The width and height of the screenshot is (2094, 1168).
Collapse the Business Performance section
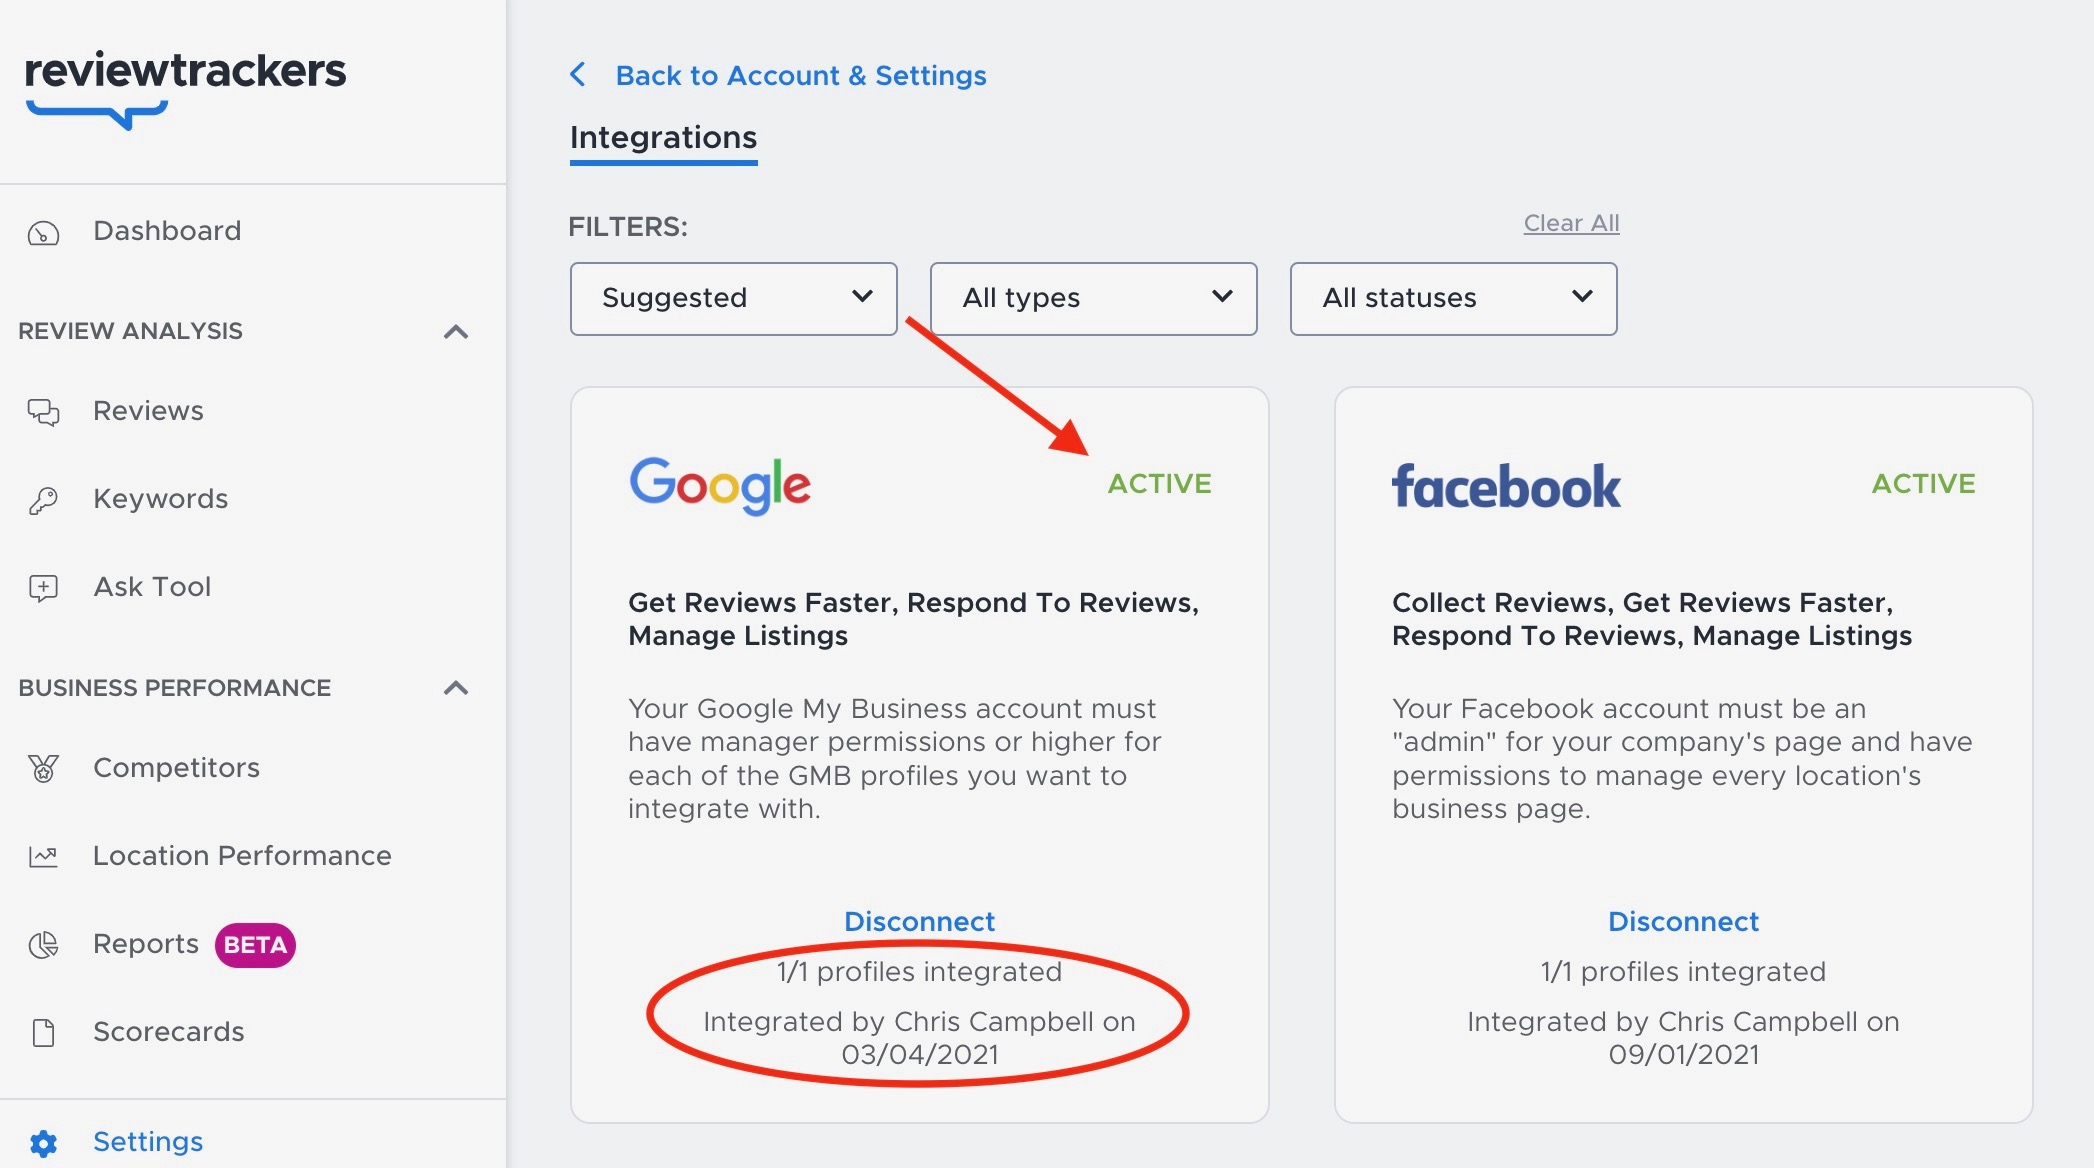click(x=456, y=688)
